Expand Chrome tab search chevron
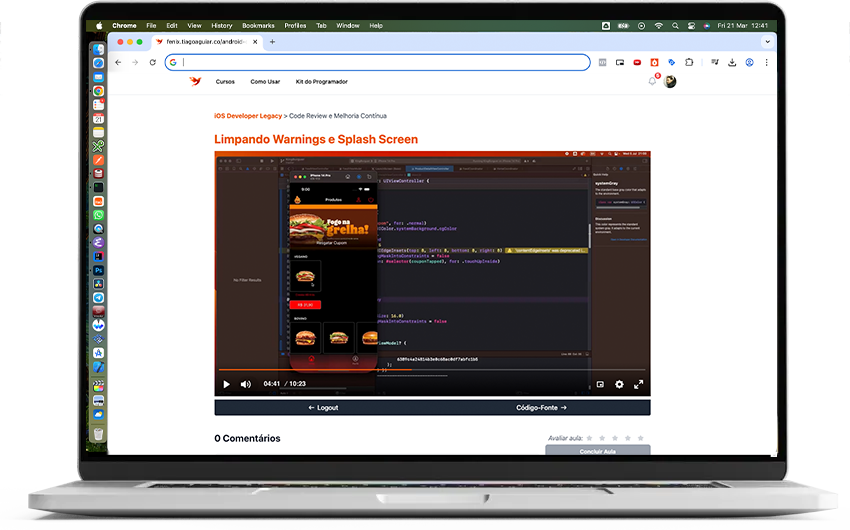This screenshot has width=850, height=530. click(768, 42)
